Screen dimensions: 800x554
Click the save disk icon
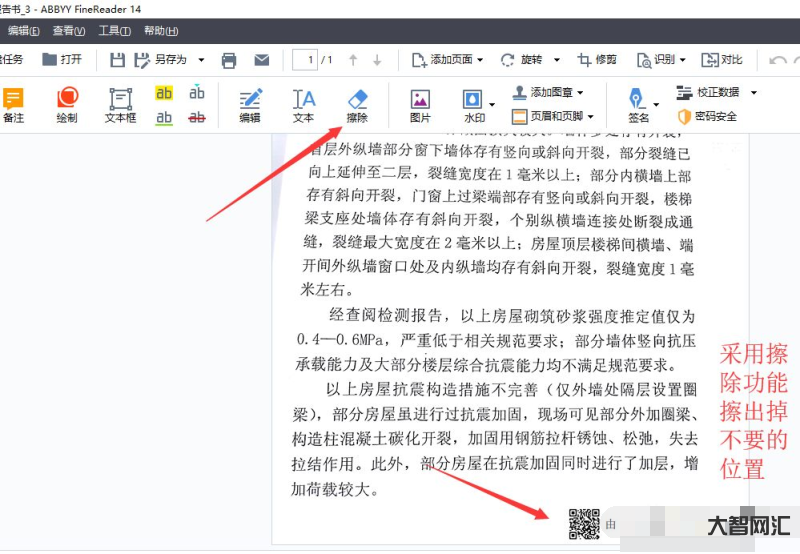118,60
